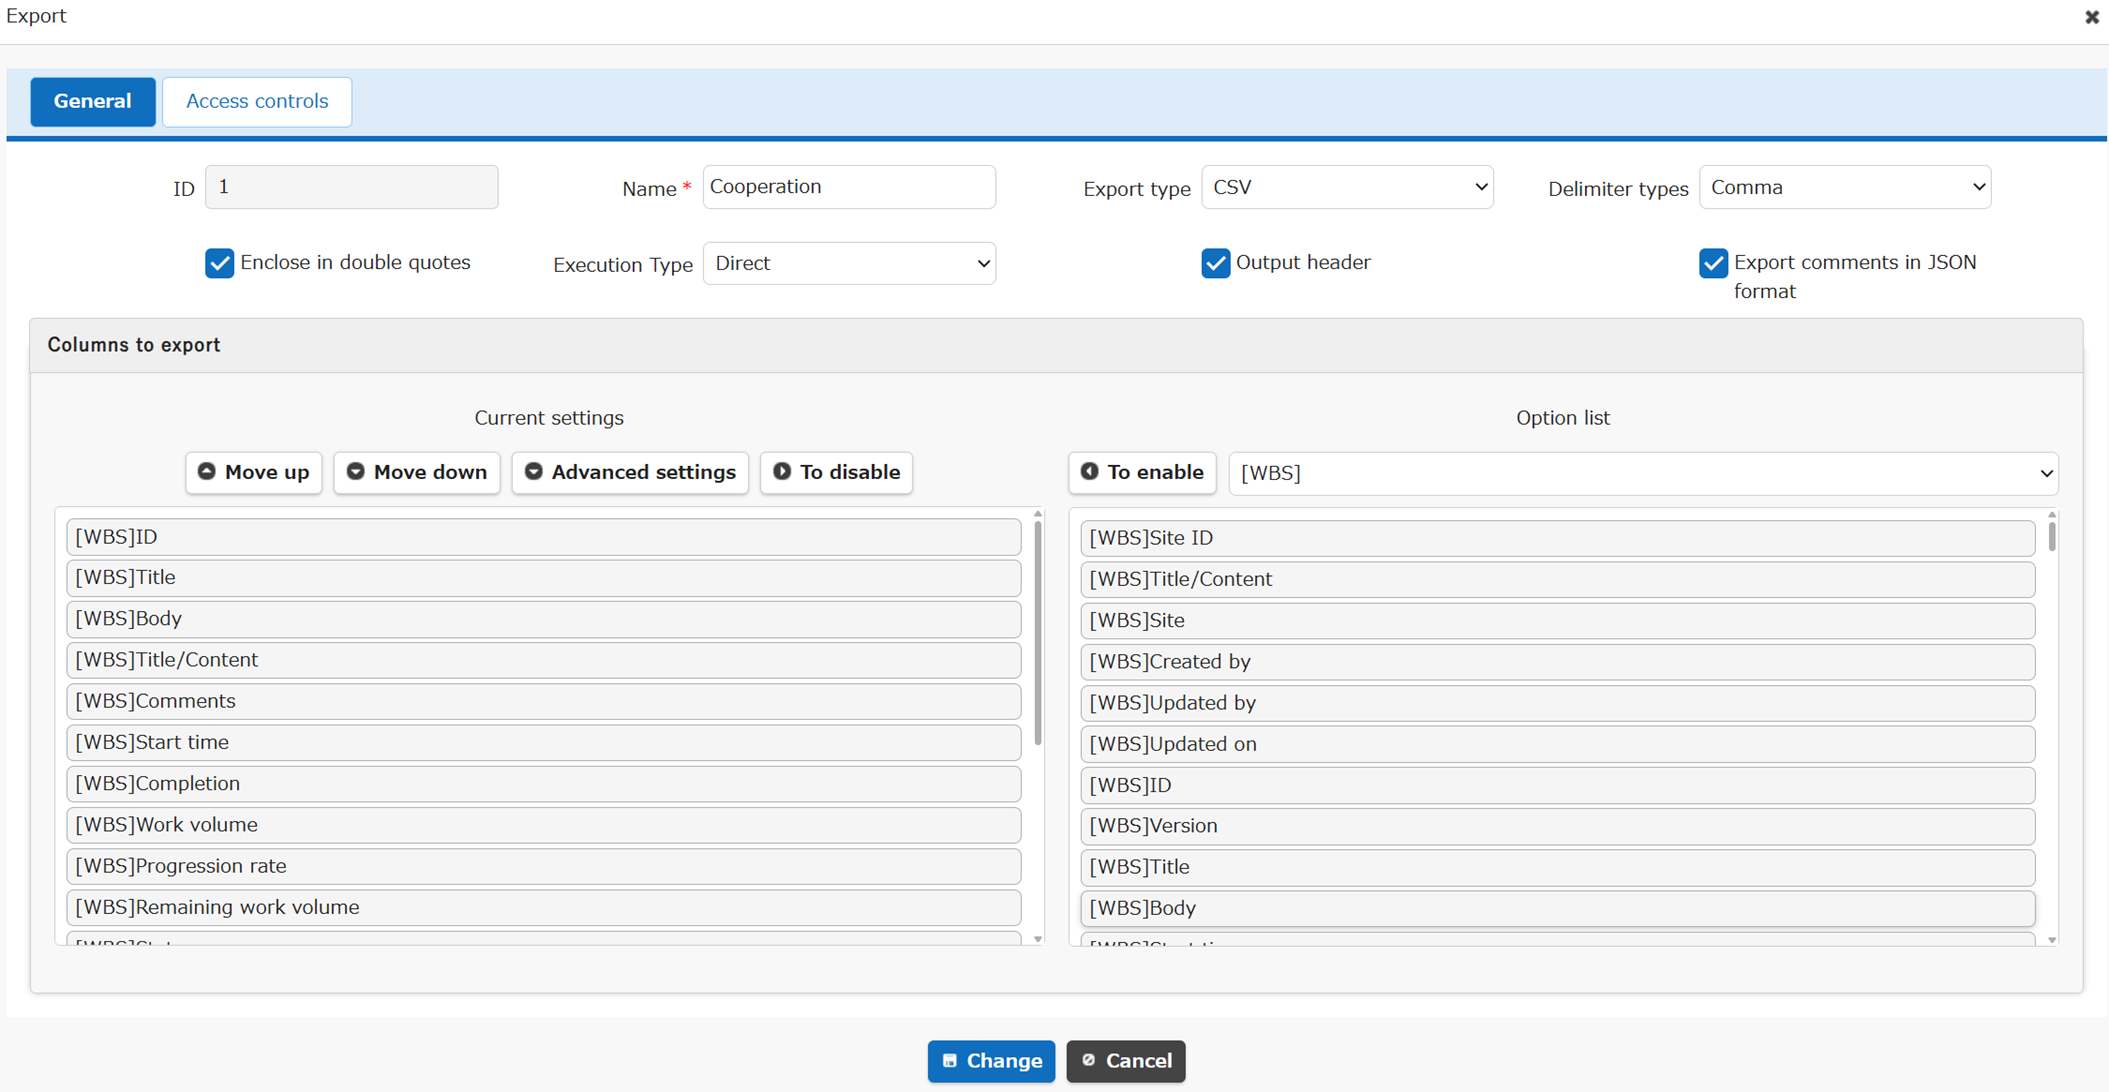This screenshot has height=1092, width=2109.
Task: Select [WBS]Work volume in Current settings
Action: click(x=544, y=825)
